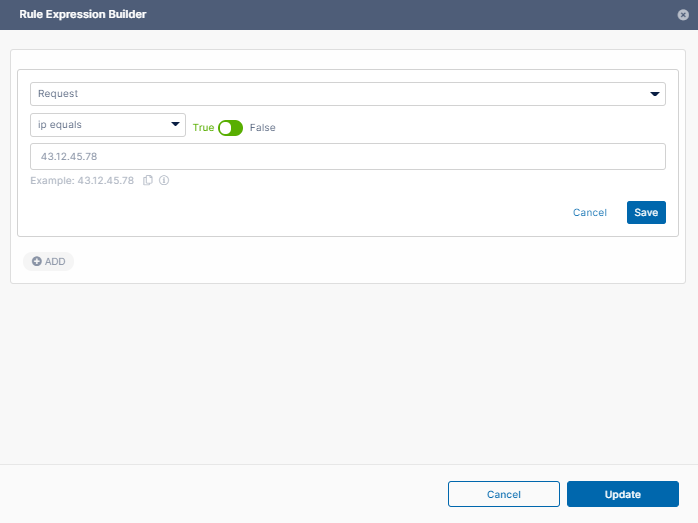698x523 pixels.
Task: Click the 'ip equals' dropdown caret
Action: pyautogui.click(x=176, y=125)
